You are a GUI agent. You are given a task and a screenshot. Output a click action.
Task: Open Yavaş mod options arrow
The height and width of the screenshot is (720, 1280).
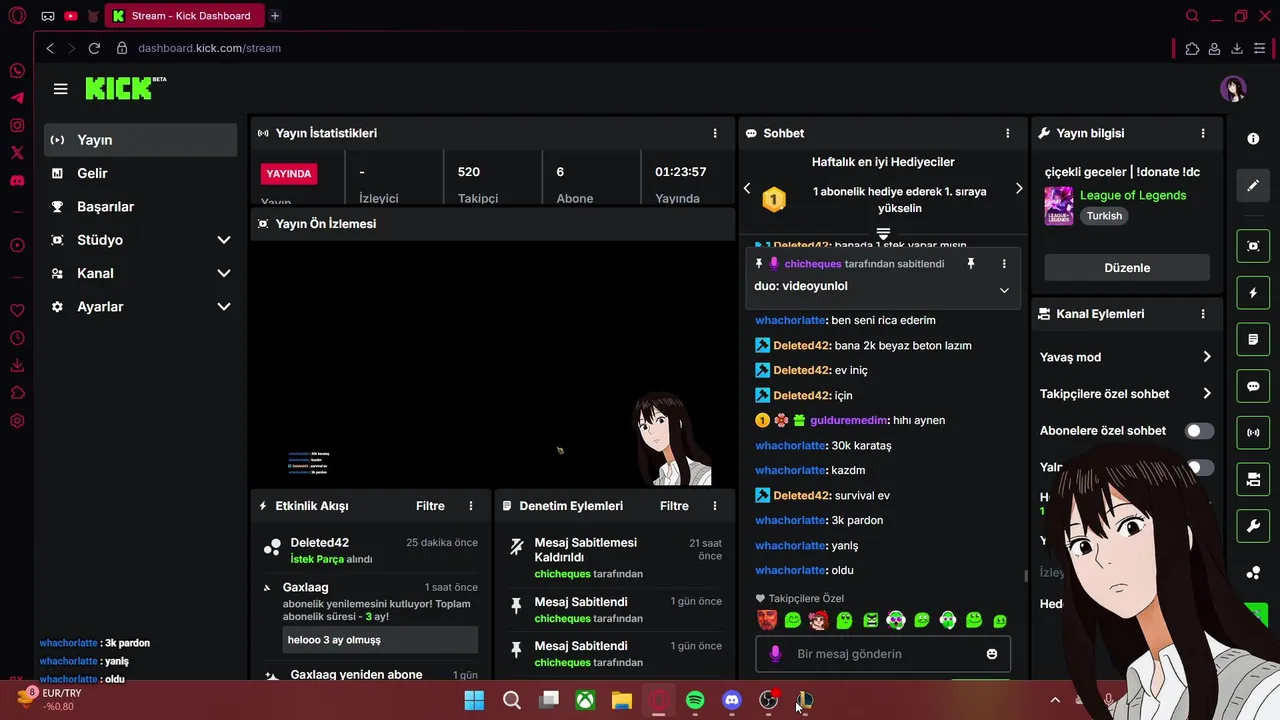tap(1207, 357)
